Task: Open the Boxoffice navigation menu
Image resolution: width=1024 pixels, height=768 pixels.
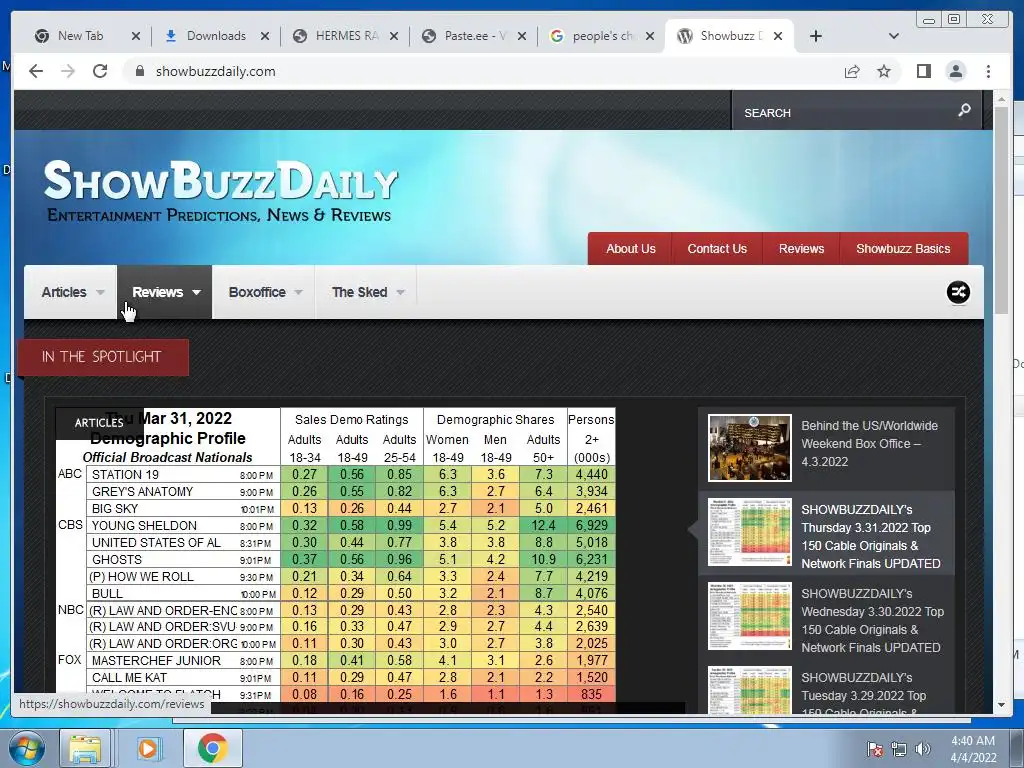Action: tap(264, 292)
